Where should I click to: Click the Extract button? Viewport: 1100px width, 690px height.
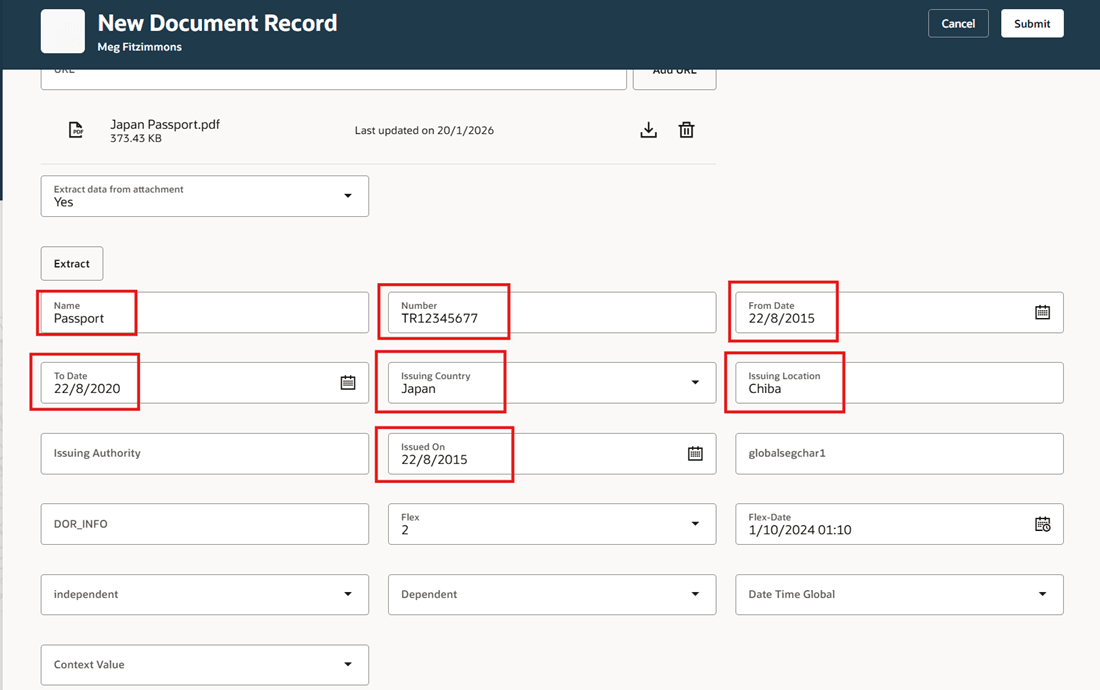point(72,264)
